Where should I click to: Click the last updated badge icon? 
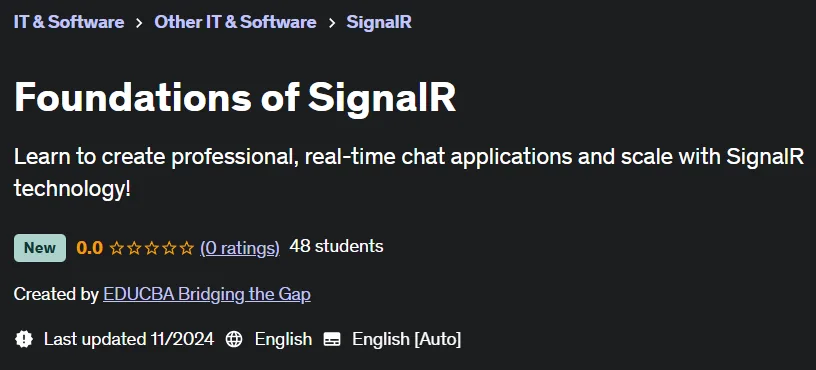point(23,339)
